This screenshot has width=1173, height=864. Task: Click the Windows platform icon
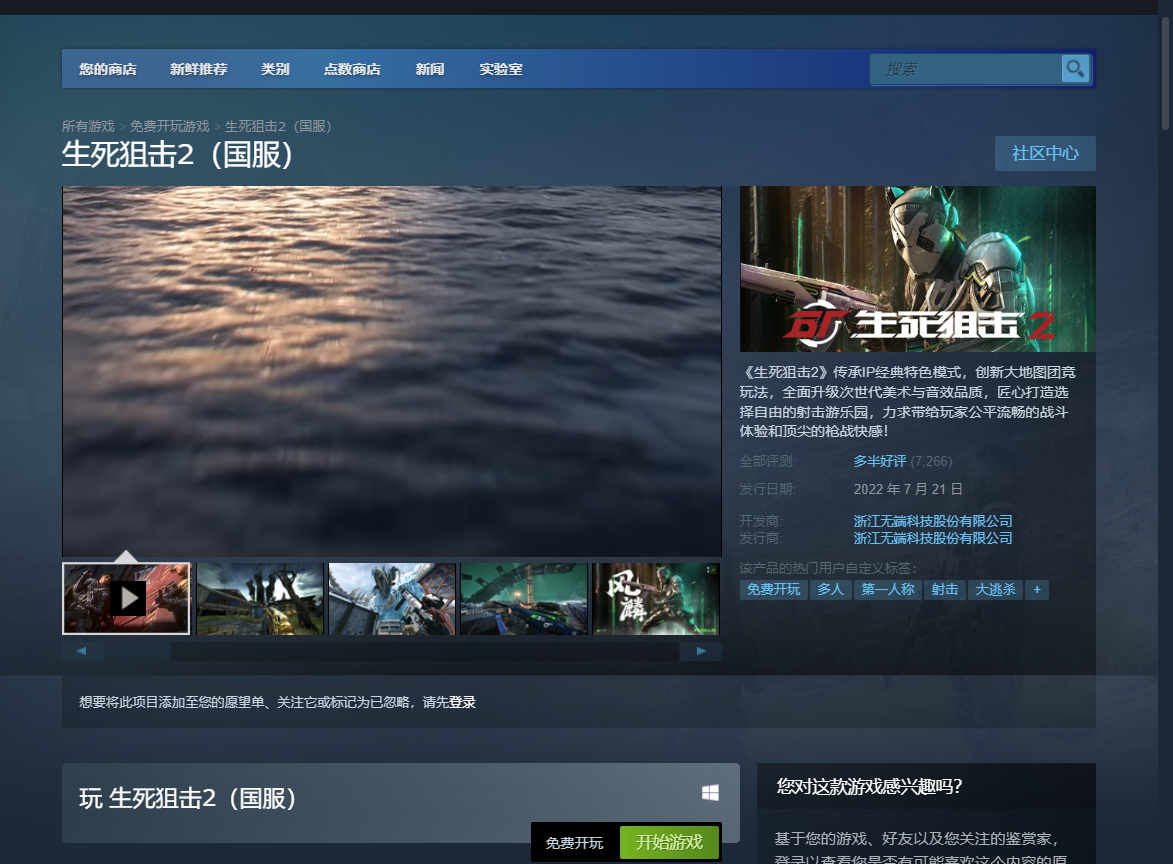coord(711,791)
